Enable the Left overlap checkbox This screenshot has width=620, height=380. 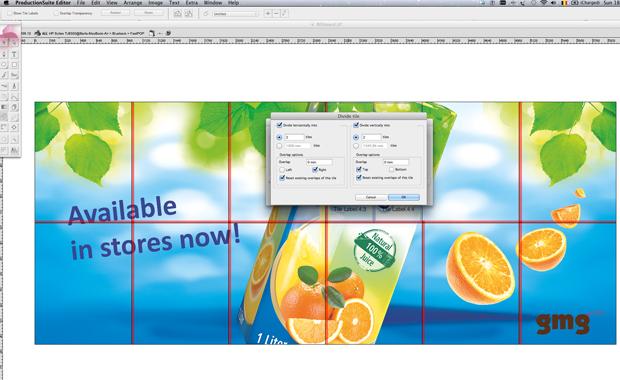282,170
